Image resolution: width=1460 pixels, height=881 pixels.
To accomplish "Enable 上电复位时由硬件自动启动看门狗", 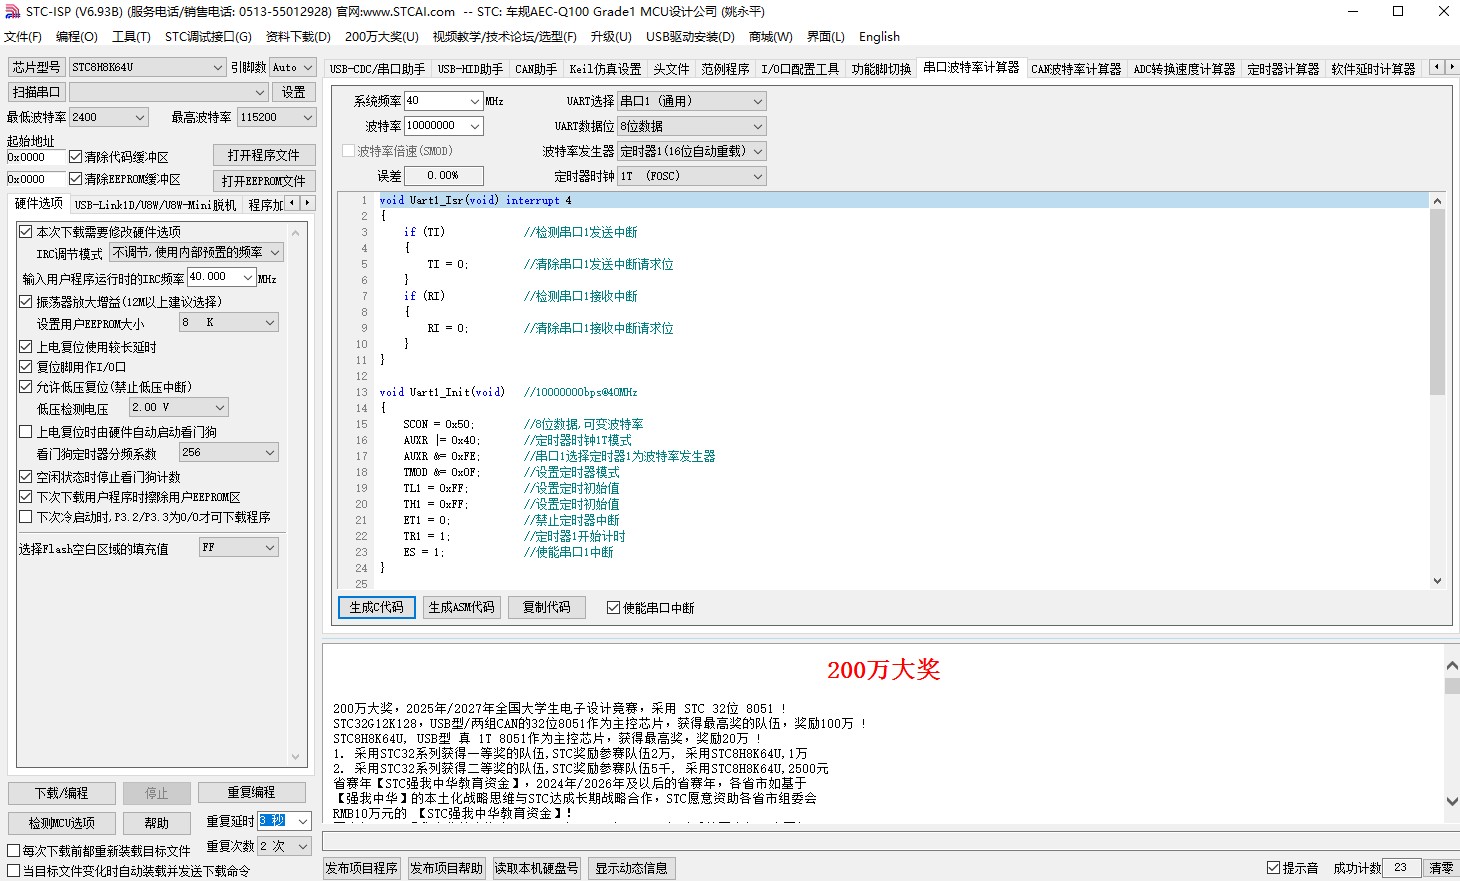I will click(26, 432).
